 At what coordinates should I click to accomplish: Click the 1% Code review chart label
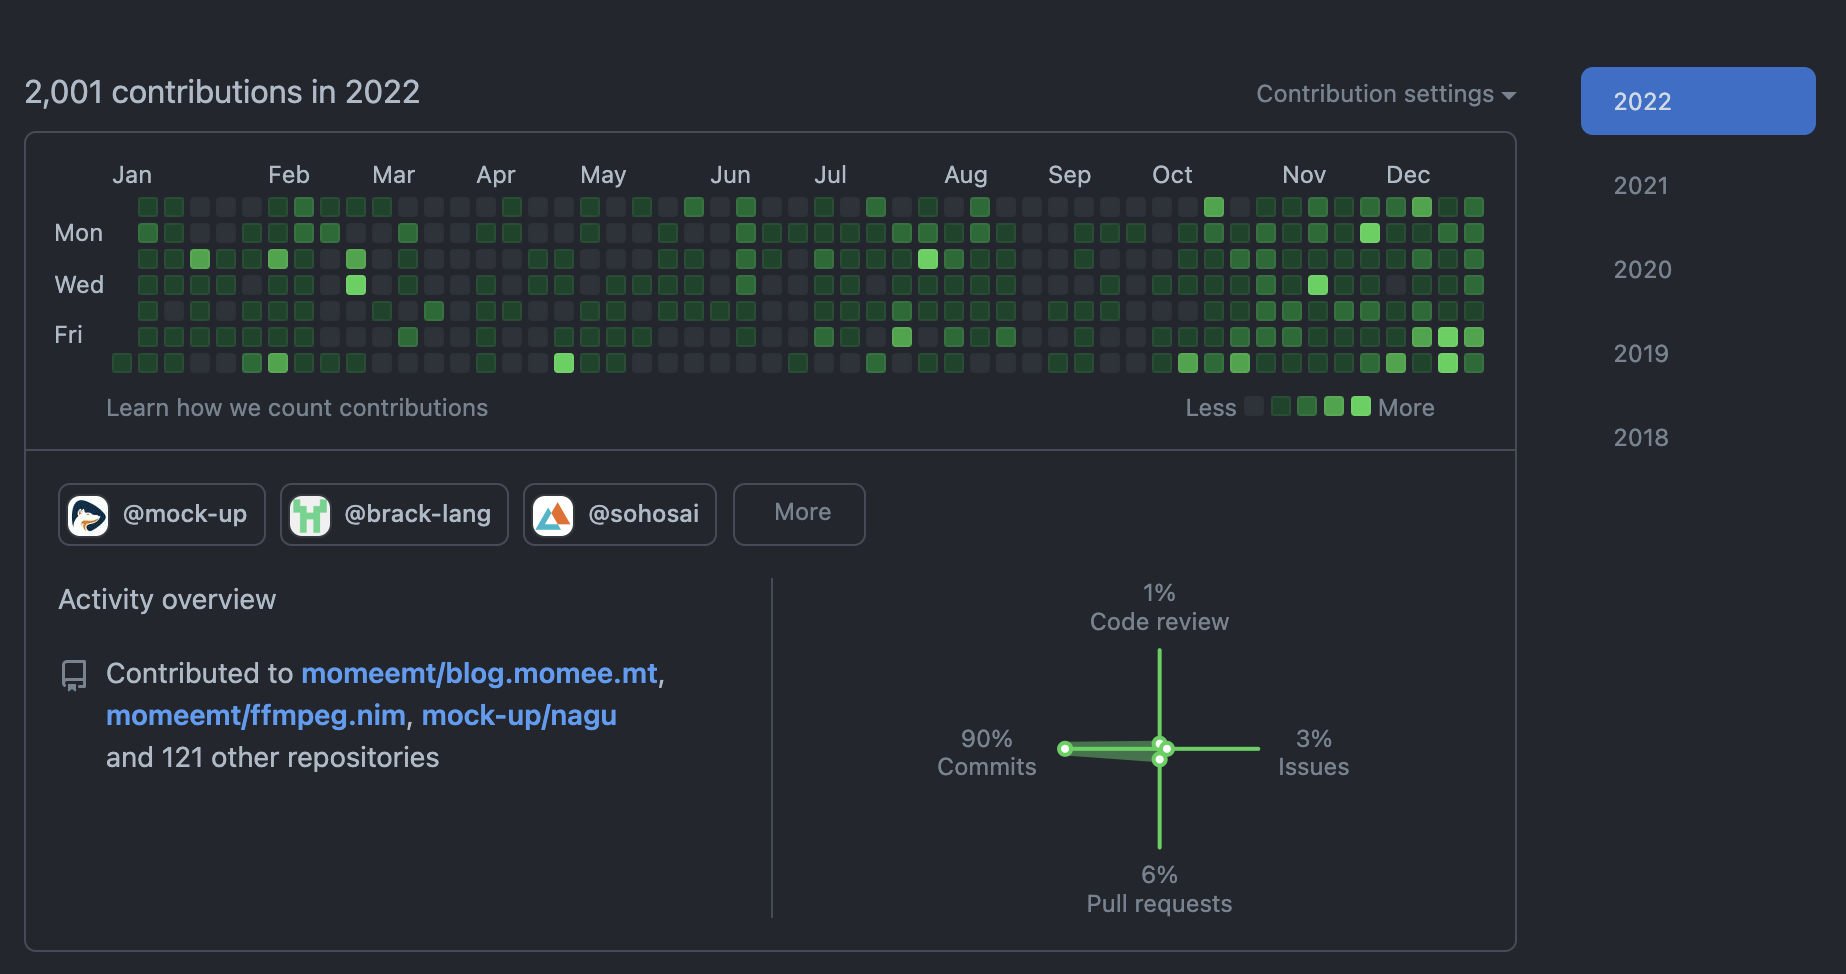(1159, 607)
